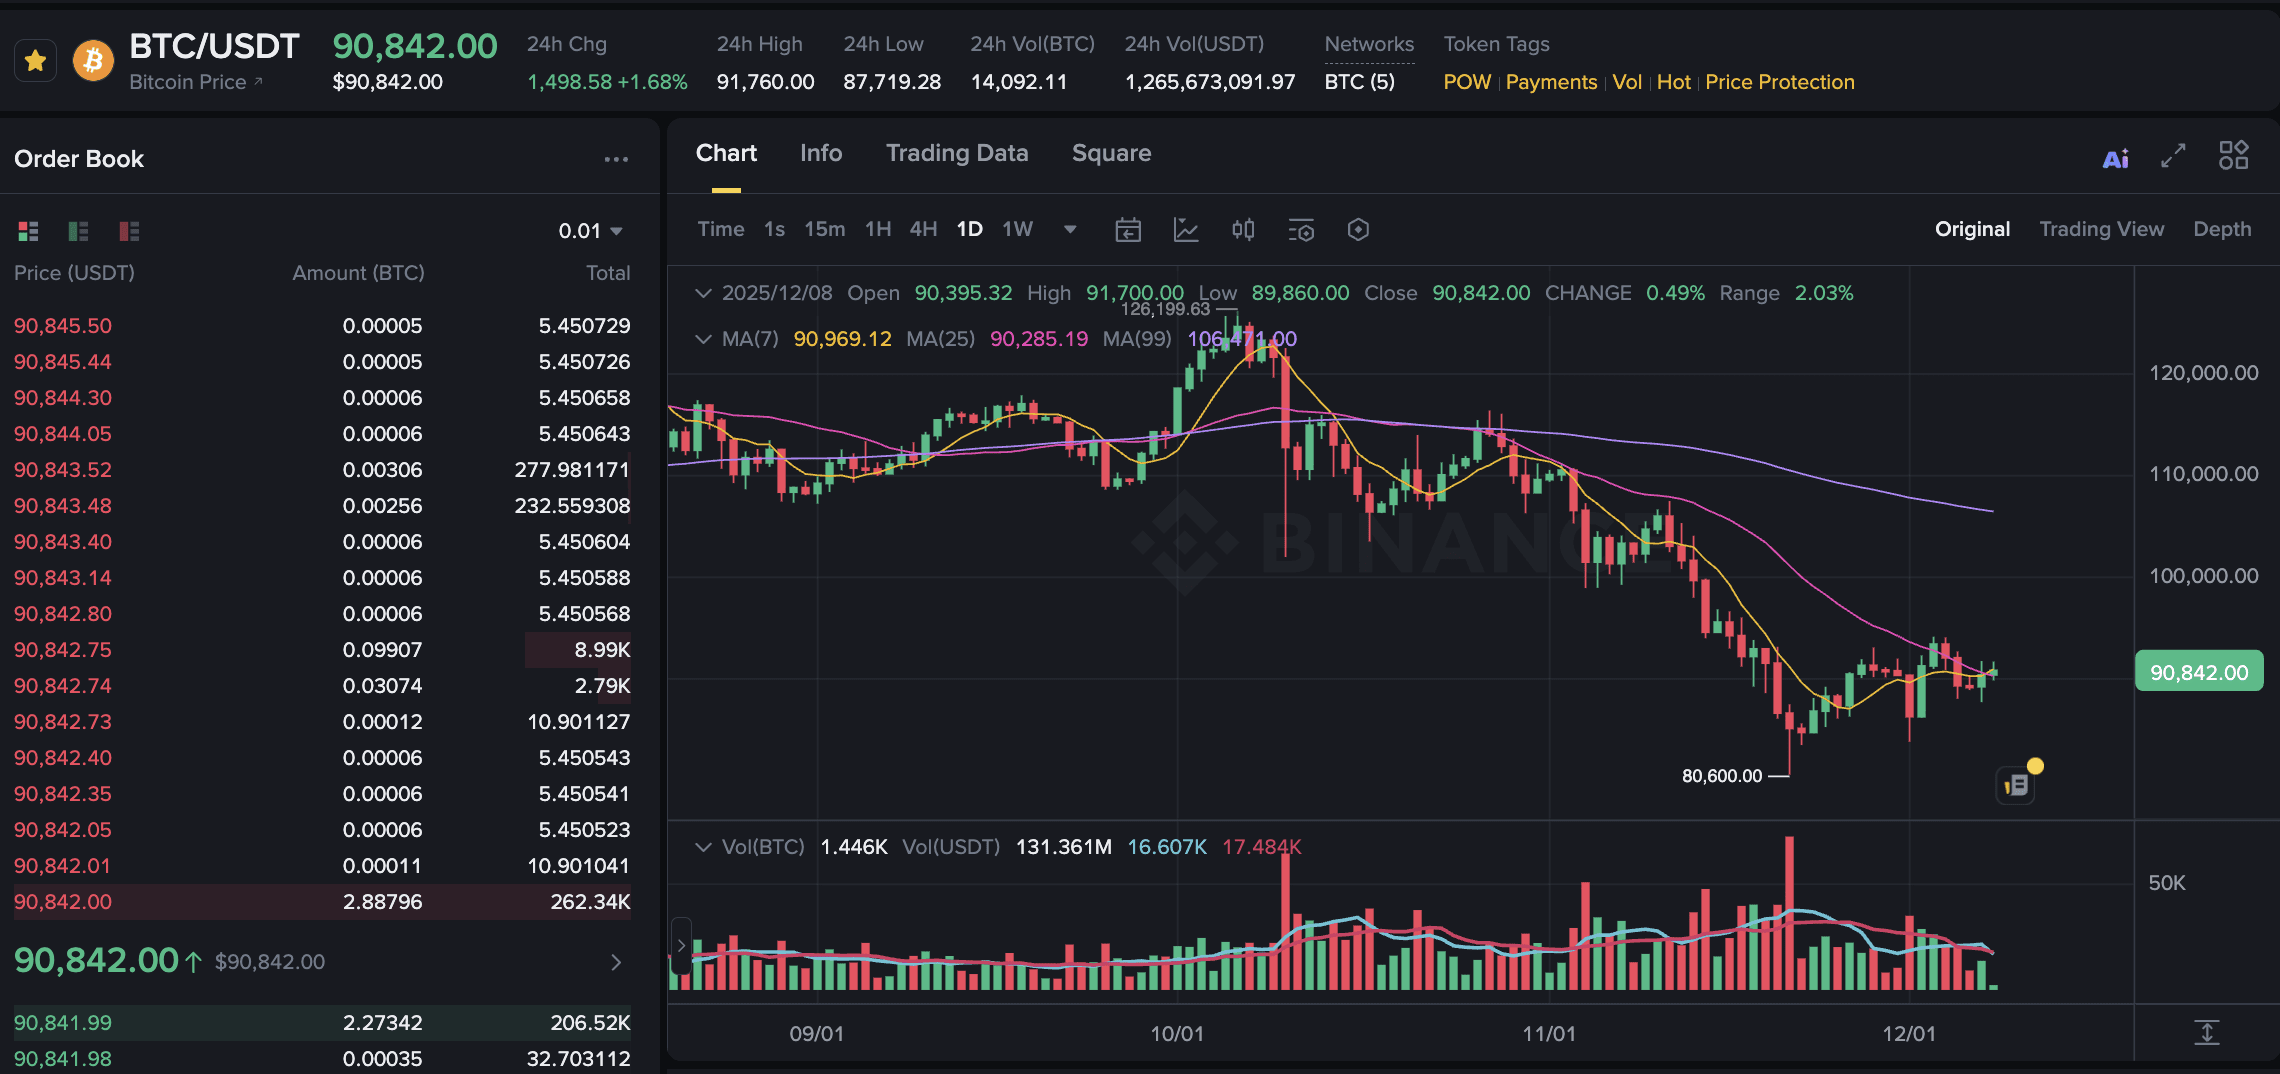Open the extra timeframes chevron dropdown
The height and width of the screenshot is (1074, 2280).
tap(1069, 229)
